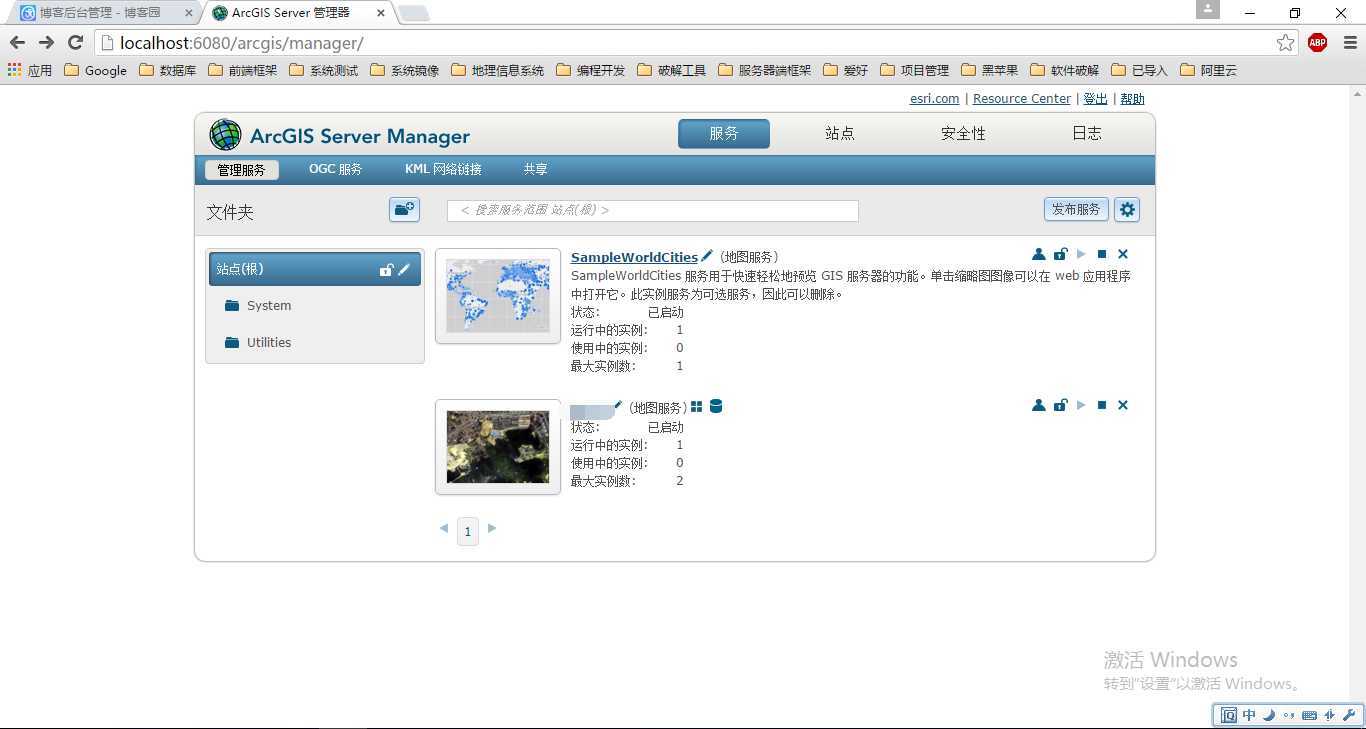Viewport: 1366px width, 729px height.
Task: Select the KML 网络链接 subtab
Action: click(x=443, y=169)
